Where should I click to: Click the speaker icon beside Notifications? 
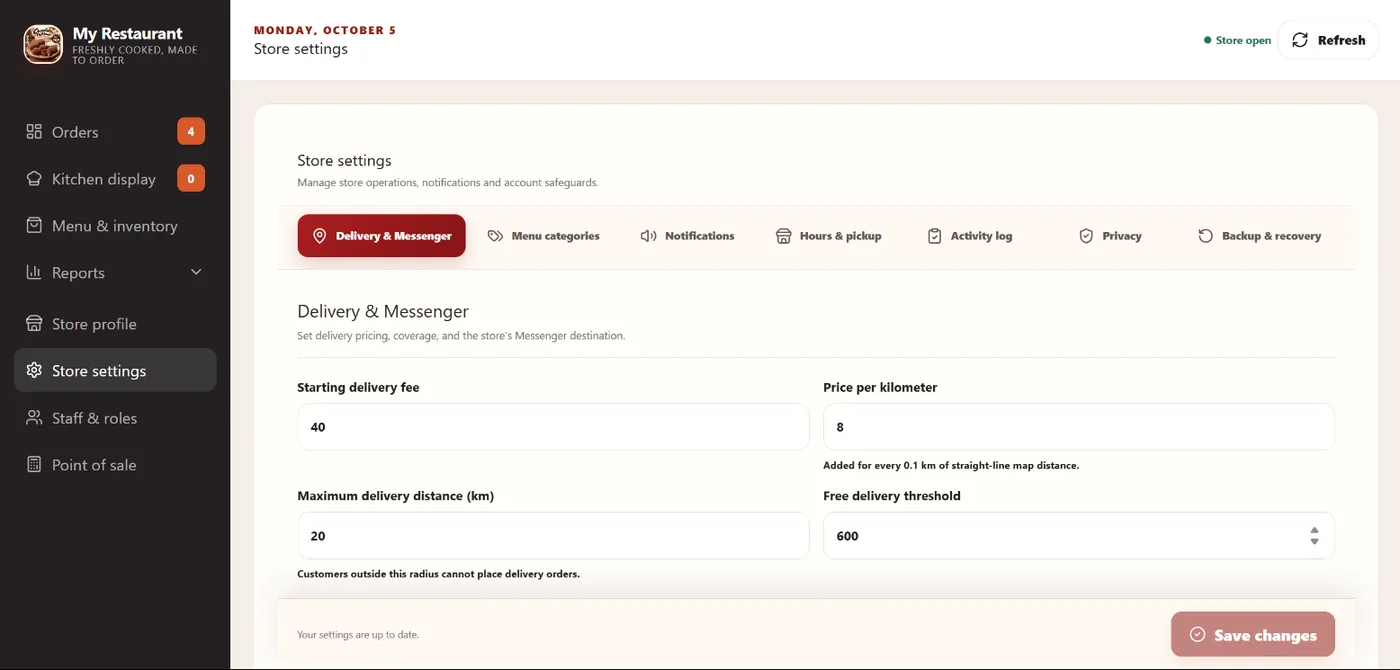(x=648, y=236)
